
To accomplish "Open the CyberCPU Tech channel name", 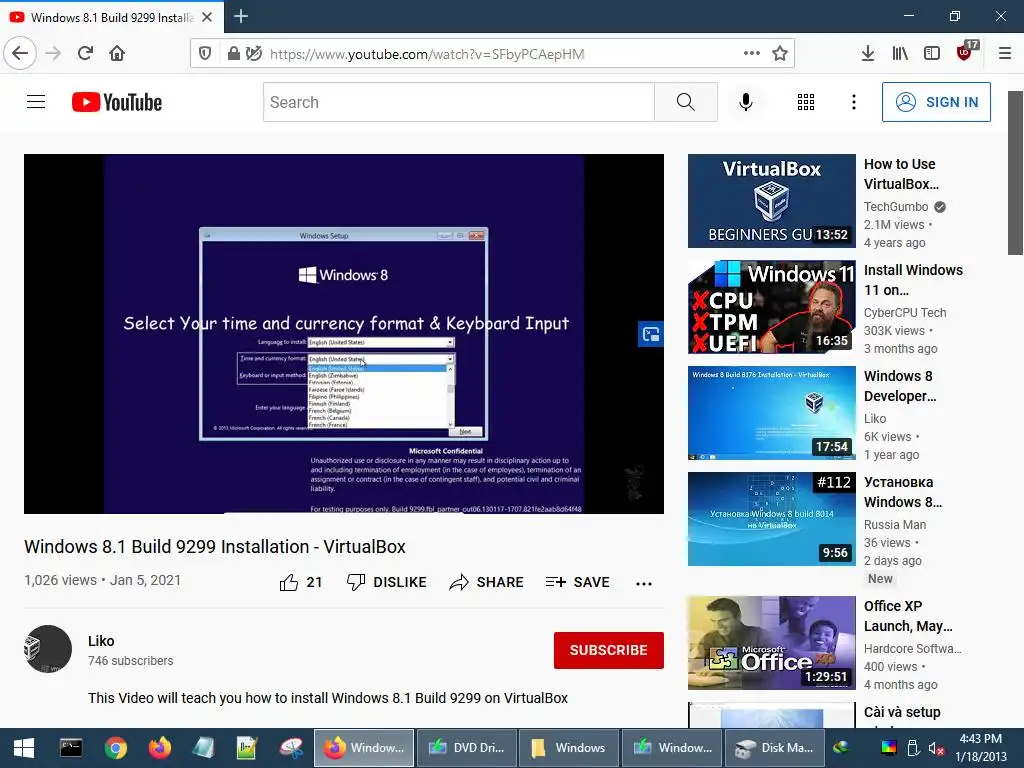I will point(905,312).
